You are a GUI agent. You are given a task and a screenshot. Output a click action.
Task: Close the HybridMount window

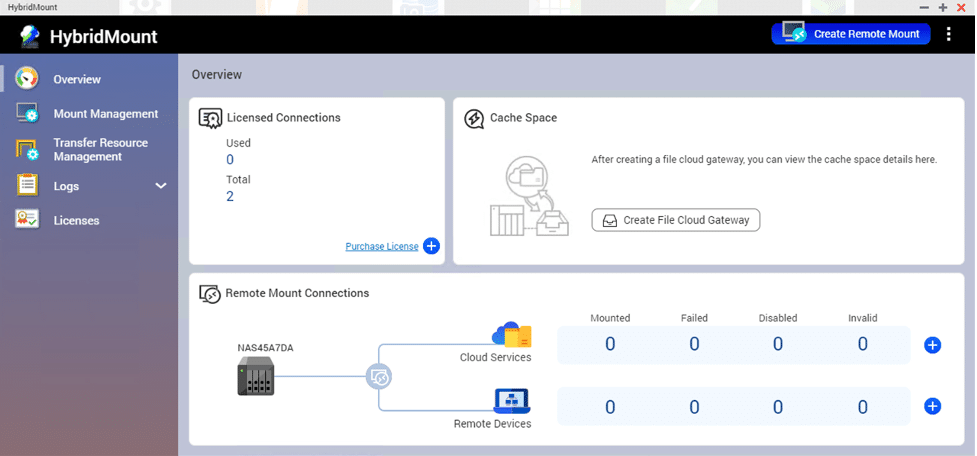pyautogui.click(x=960, y=7)
